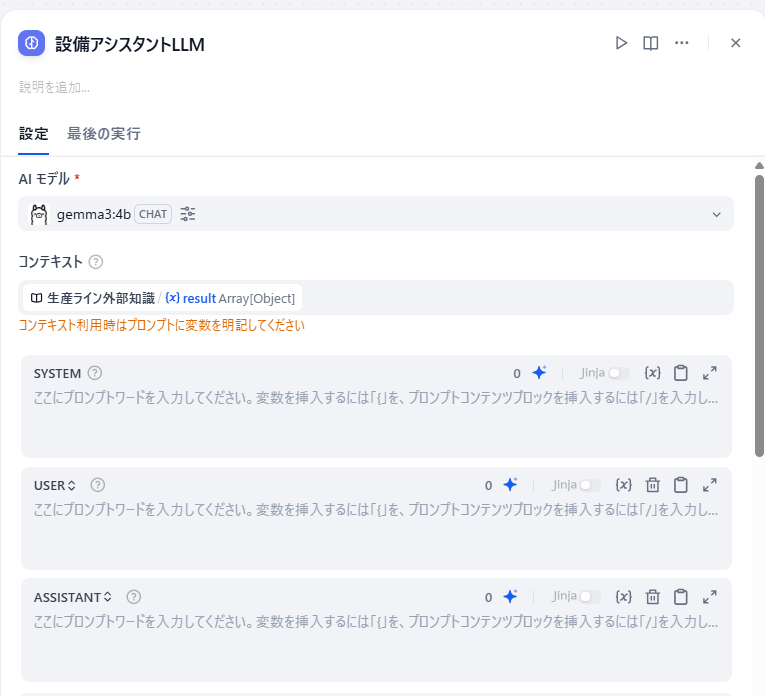Open the context variable 生産ライン外部知識 result
This screenshot has width=765, height=696.
pos(162,298)
